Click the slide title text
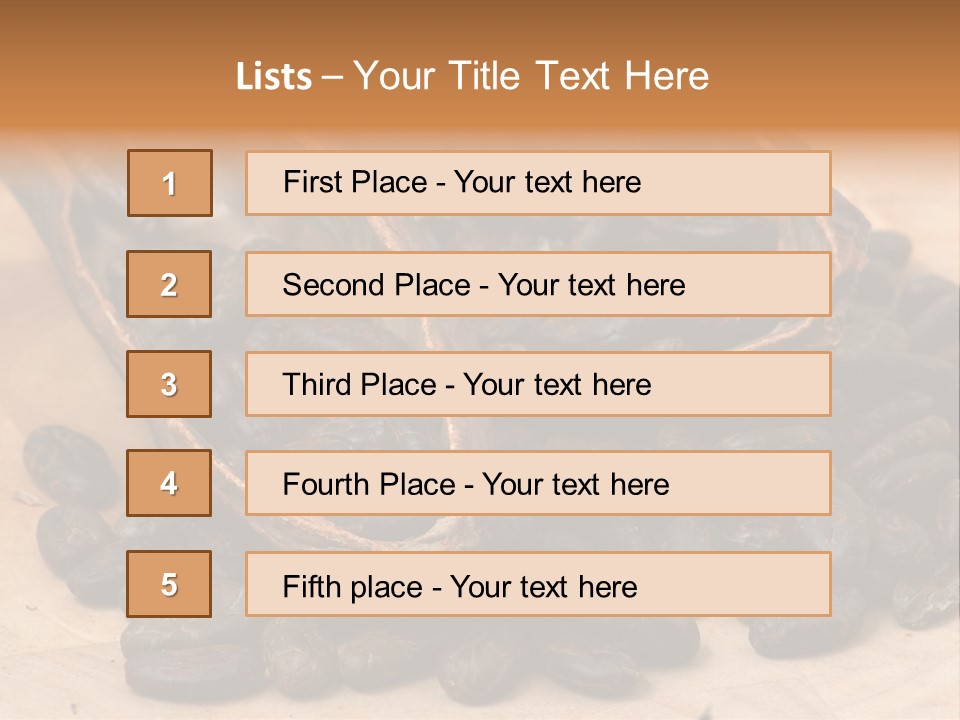 click(472, 76)
